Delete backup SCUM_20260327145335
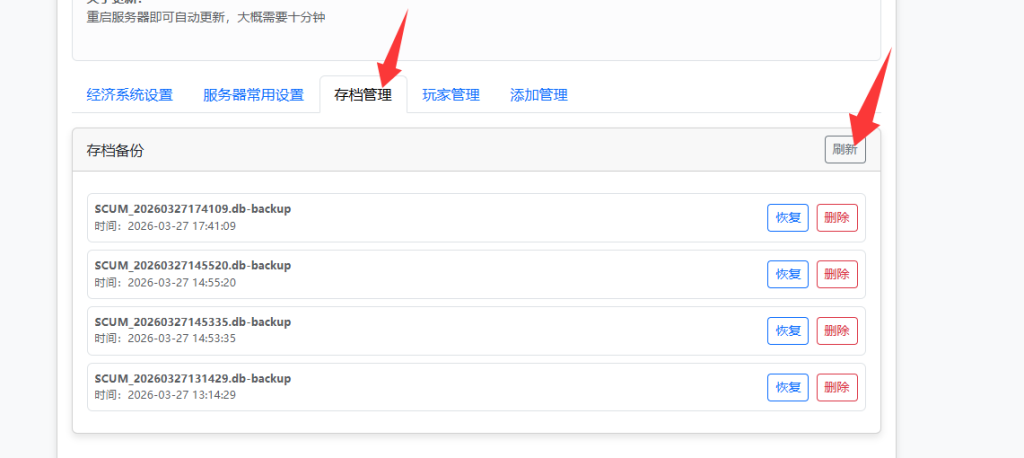Image resolution: width=1024 pixels, height=458 pixels. (837, 331)
